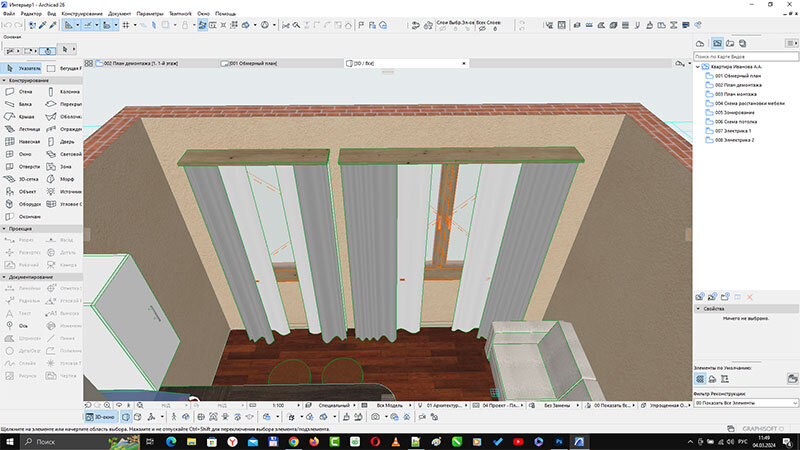Toggle the highlighted suspend groups button

202,25
